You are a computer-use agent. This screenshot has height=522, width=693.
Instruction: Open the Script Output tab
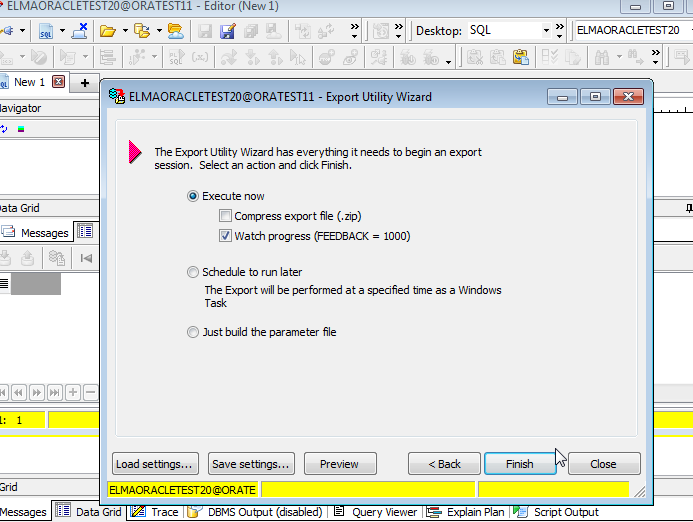coord(558,512)
